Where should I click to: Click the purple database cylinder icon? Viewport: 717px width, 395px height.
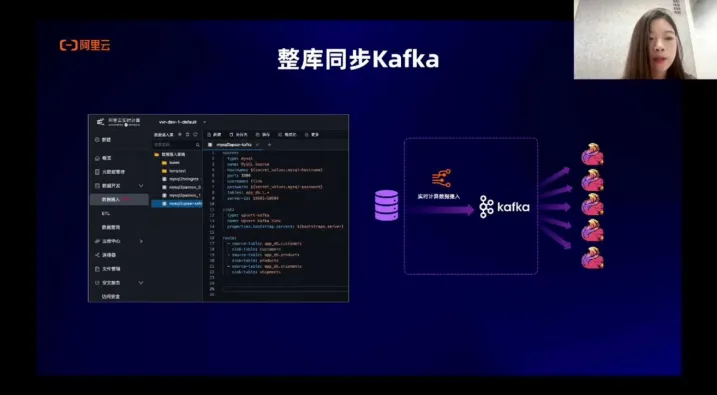point(386,206)
